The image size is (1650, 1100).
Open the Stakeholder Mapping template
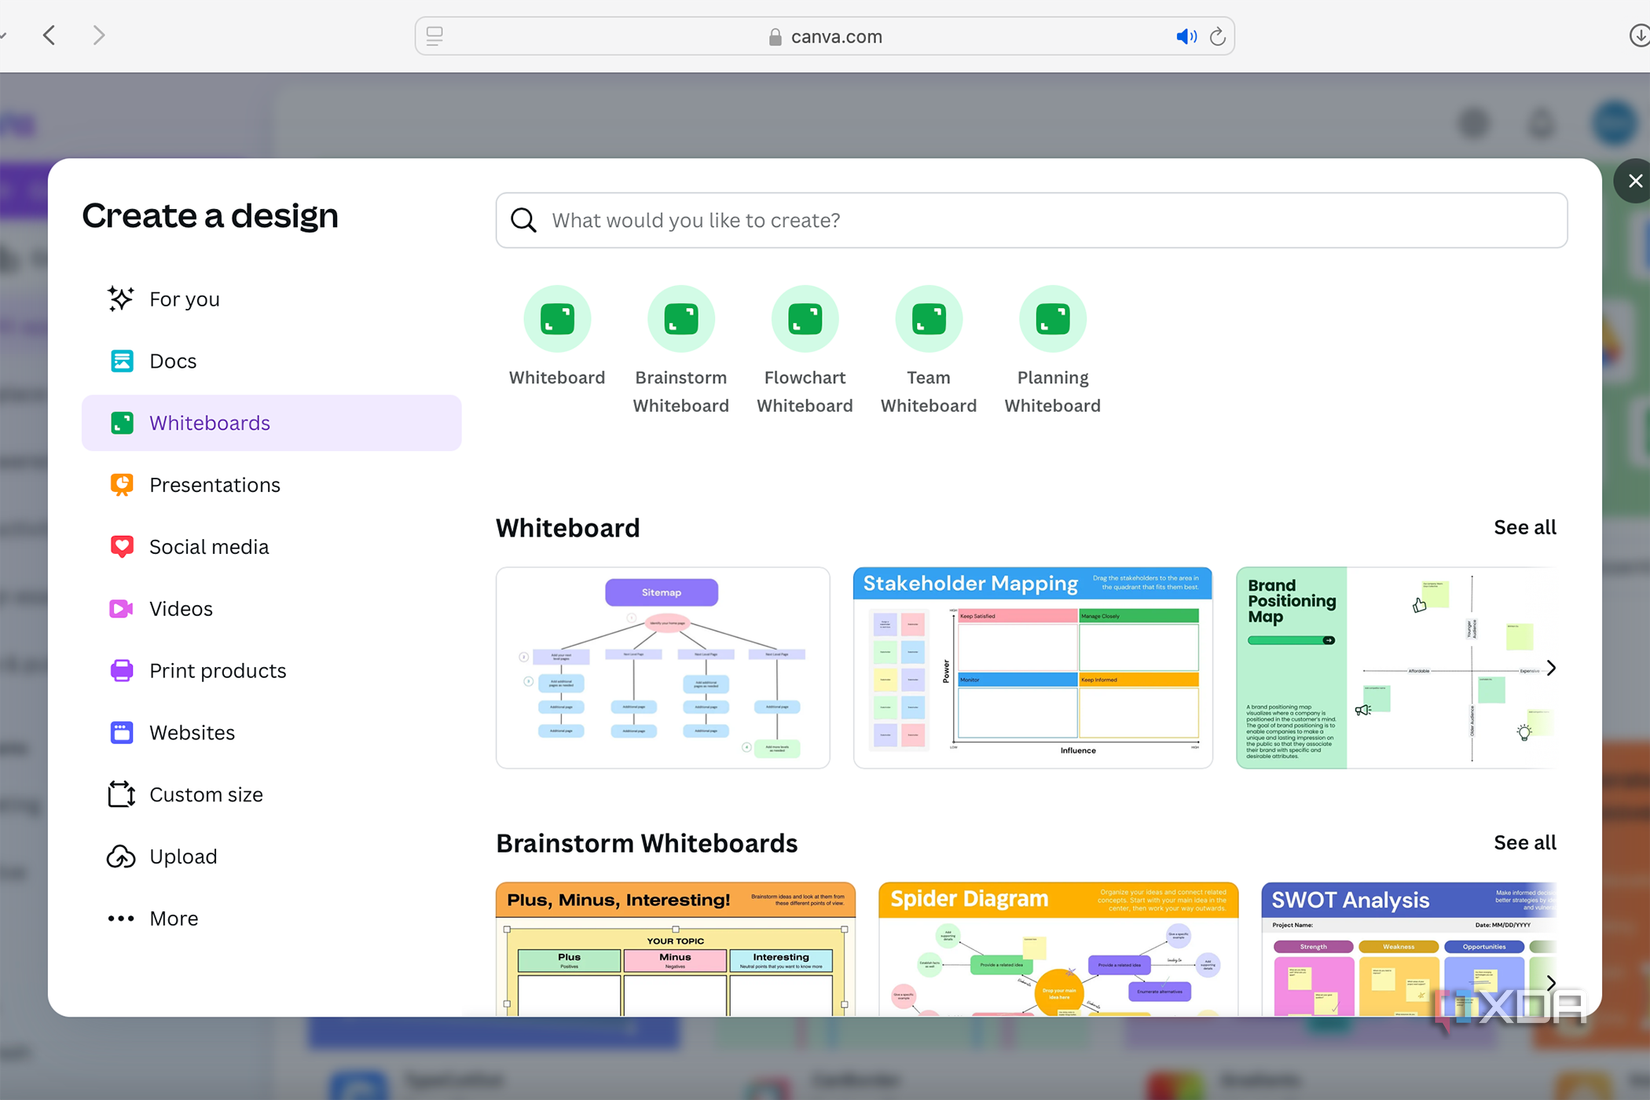[x=1033, y=668]
